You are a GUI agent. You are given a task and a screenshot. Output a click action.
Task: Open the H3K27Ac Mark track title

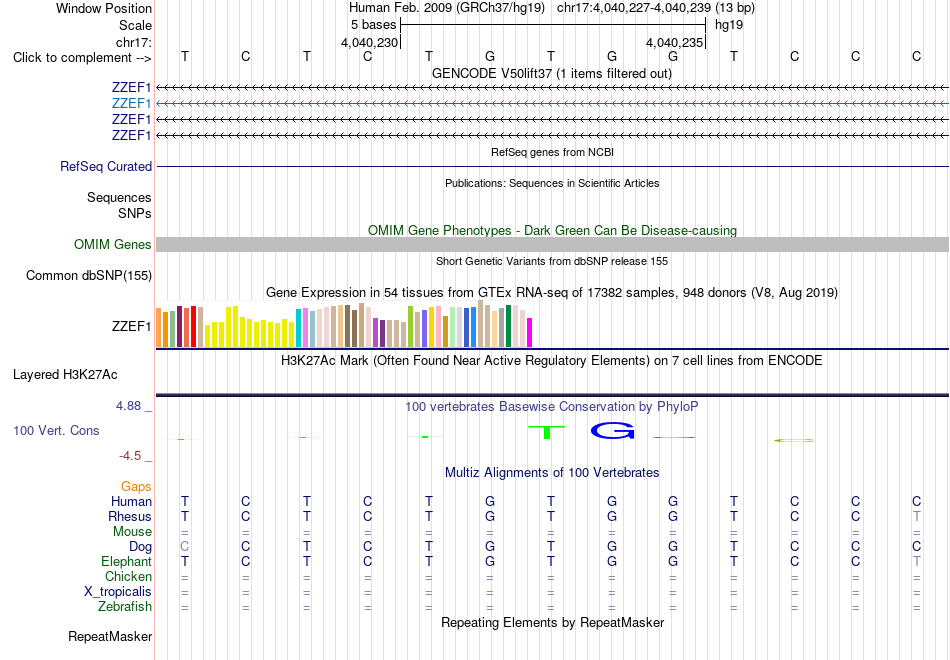[551, 361]
